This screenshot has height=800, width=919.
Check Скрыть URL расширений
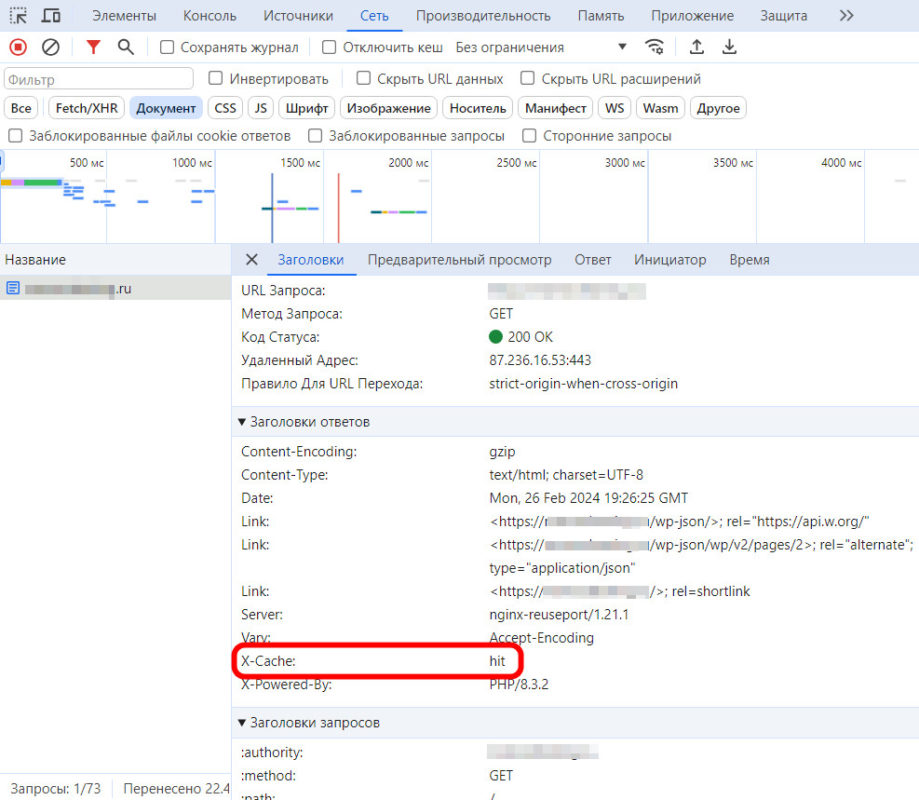tap(527, 78)
